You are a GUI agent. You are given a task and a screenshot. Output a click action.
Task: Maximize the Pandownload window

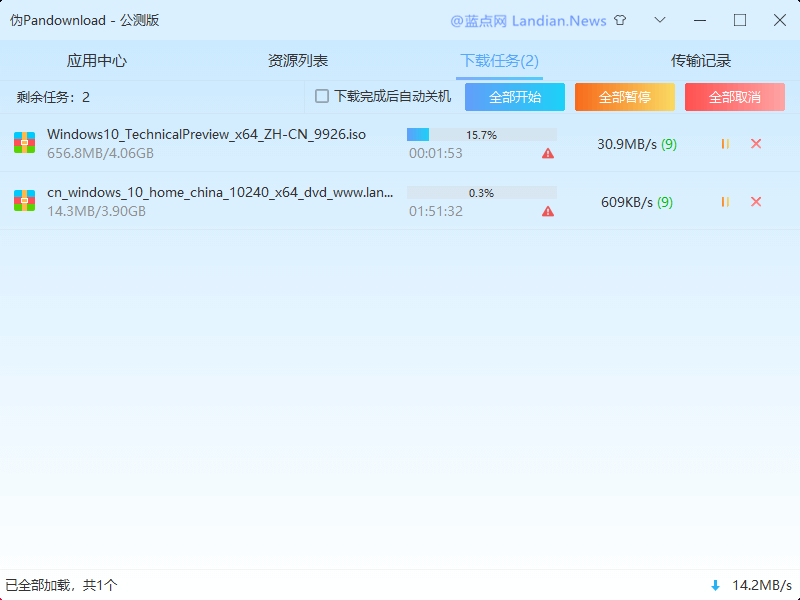(x=740, y=20)
